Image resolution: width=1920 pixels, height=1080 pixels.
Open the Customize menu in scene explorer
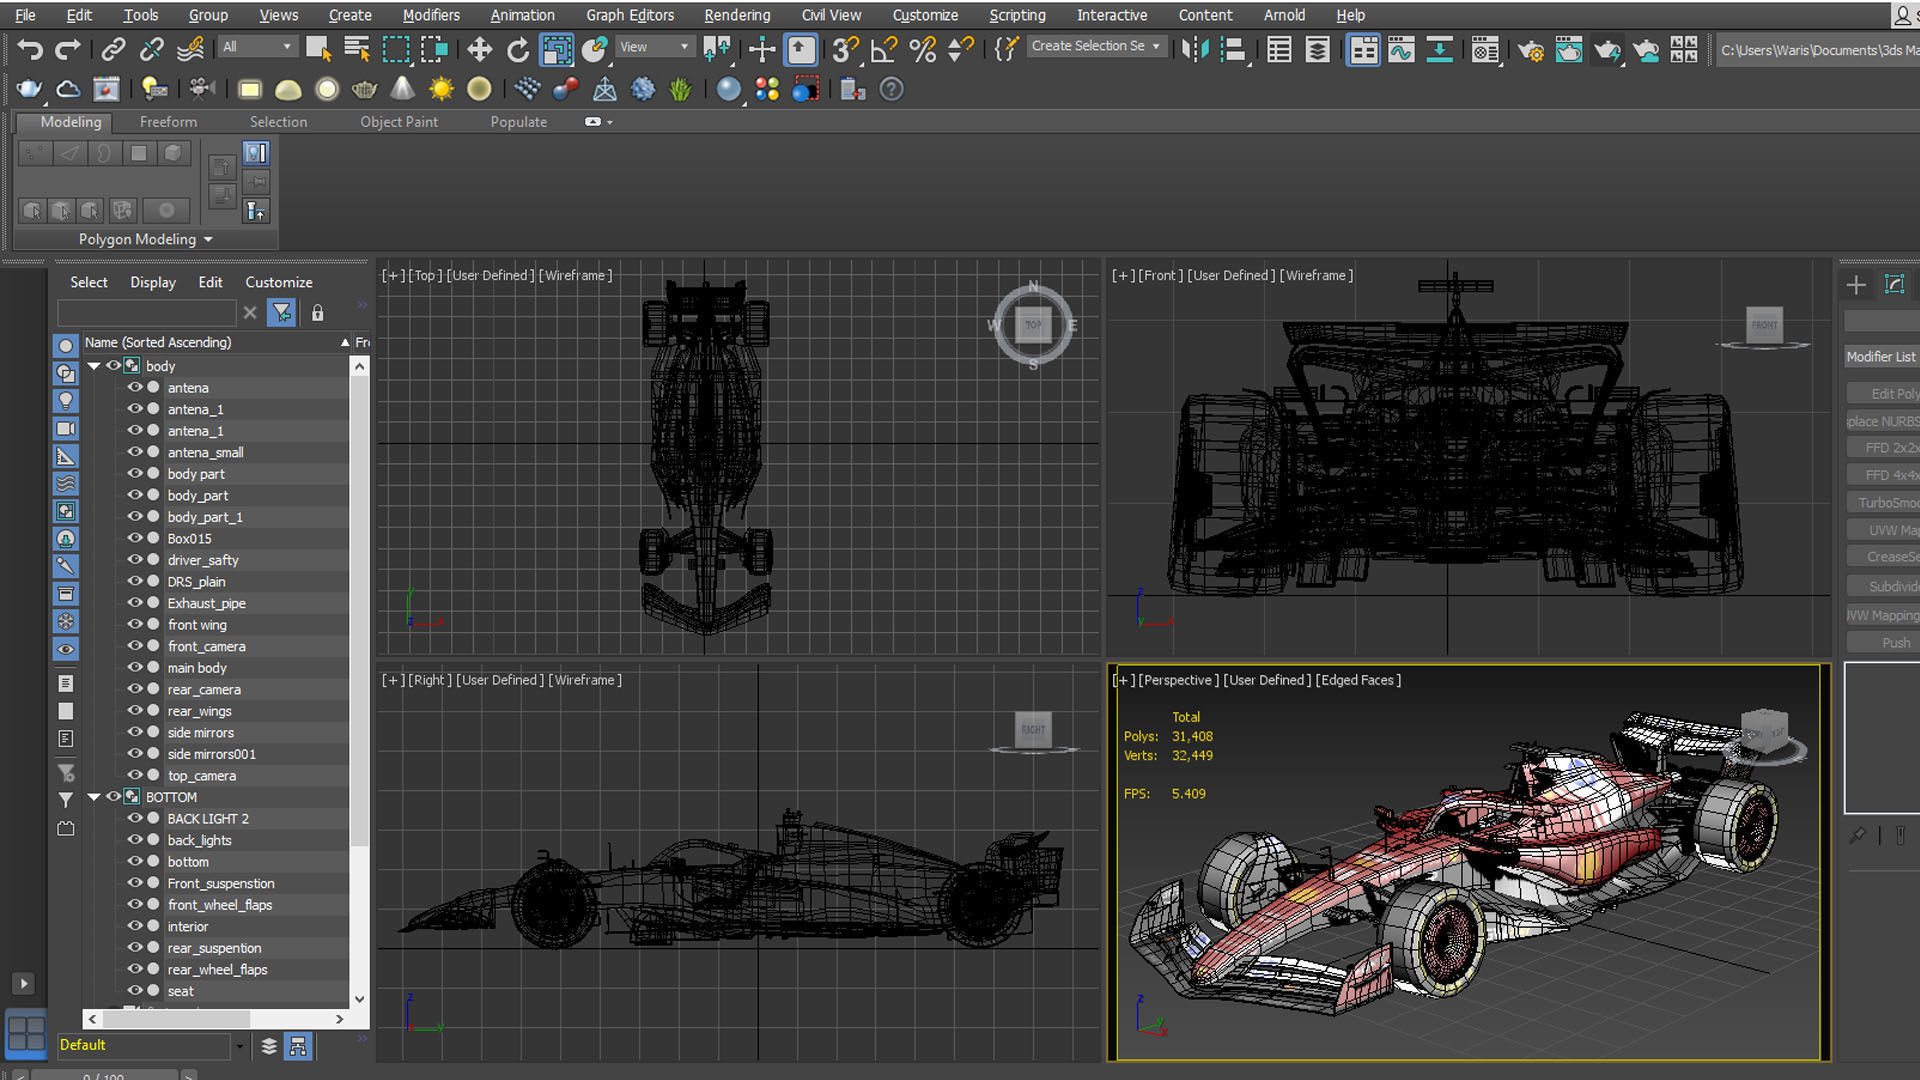[x=278, y=282]
